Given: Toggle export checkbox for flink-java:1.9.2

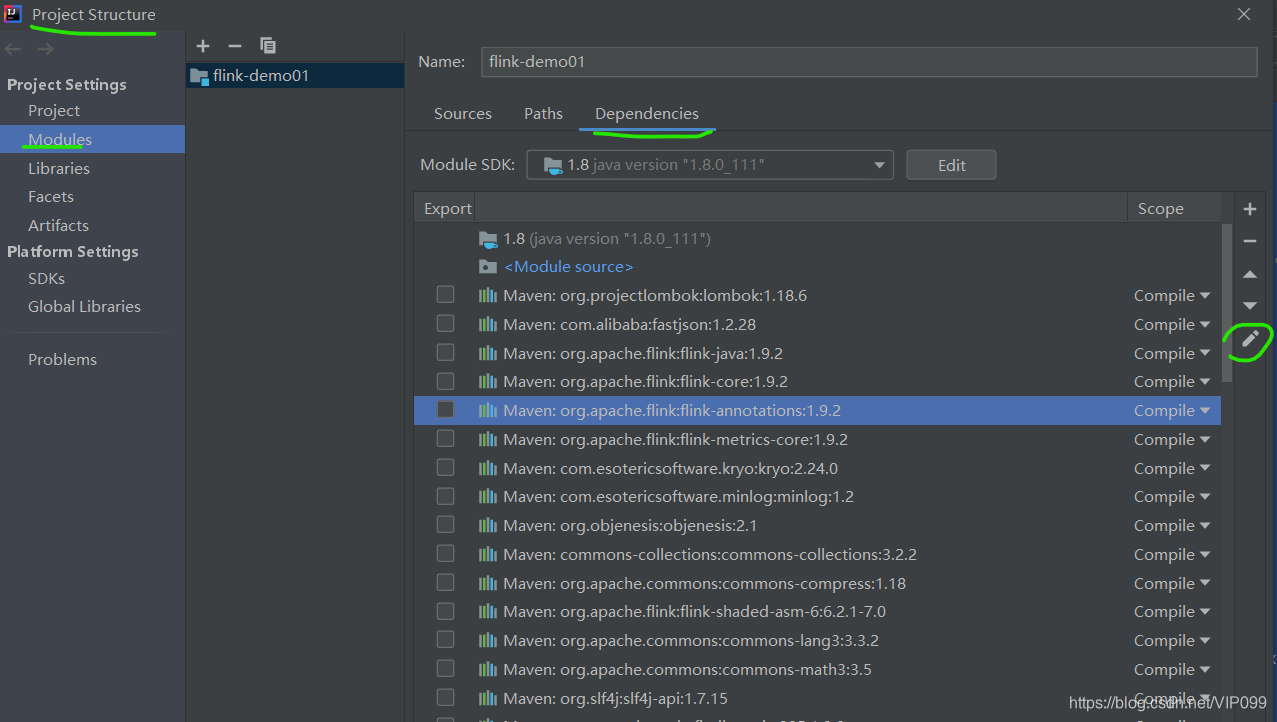Looking at the screenshot, I should [445, 352].
